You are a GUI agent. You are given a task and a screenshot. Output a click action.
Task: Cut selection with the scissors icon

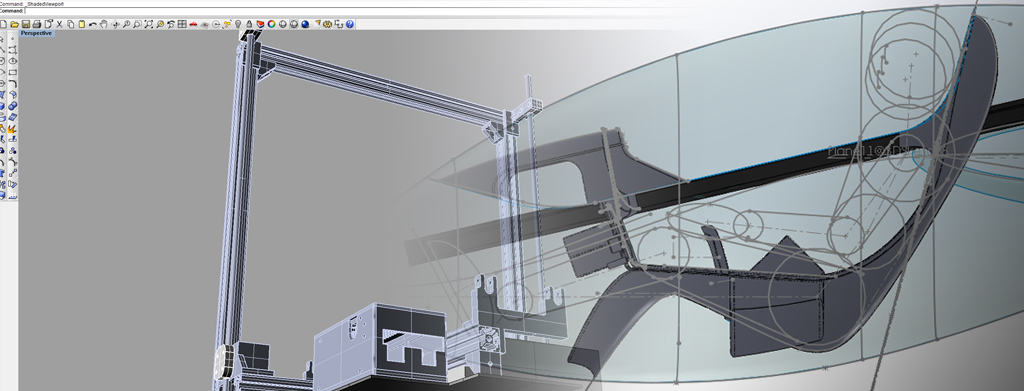click(x=59, y=24)
